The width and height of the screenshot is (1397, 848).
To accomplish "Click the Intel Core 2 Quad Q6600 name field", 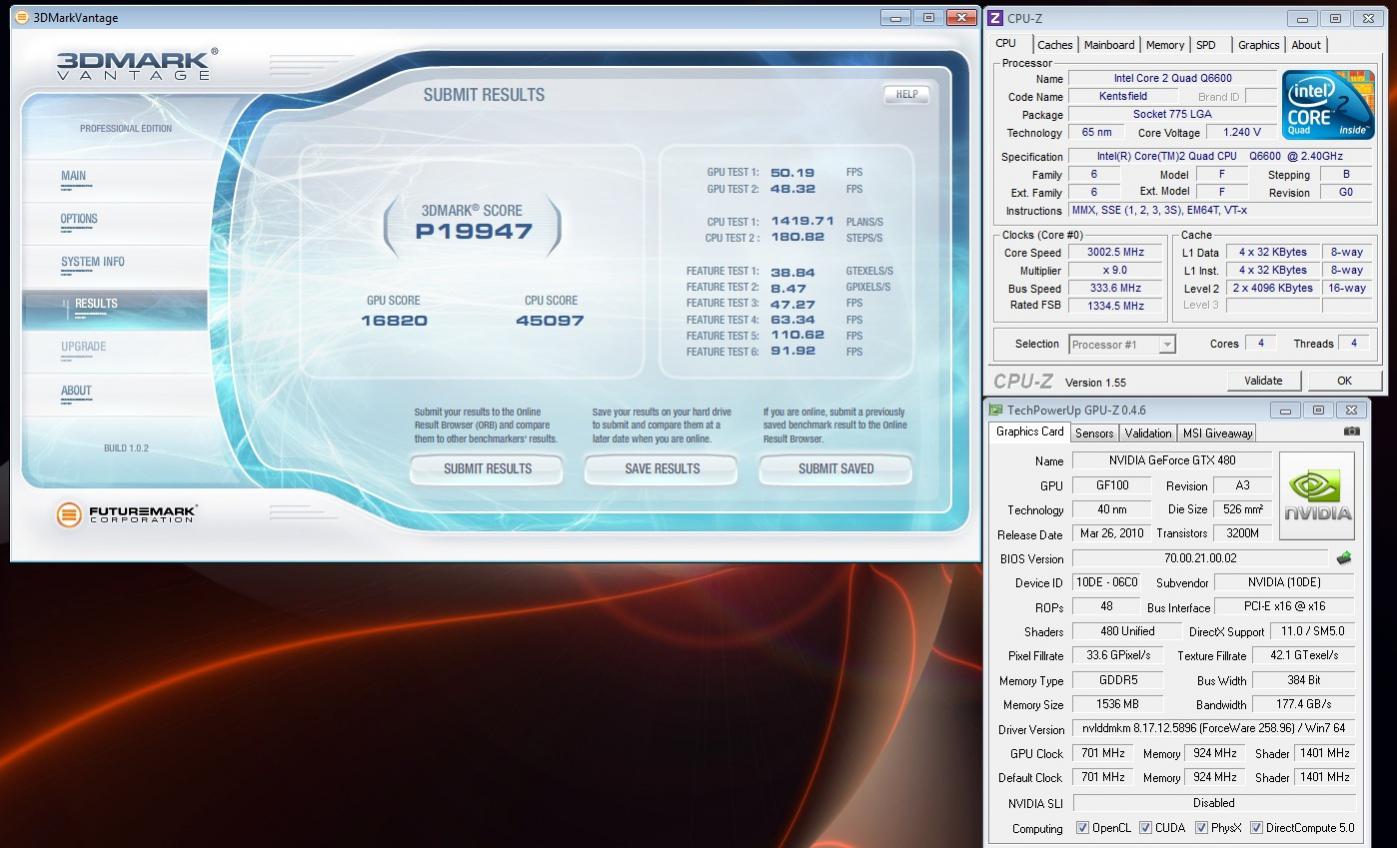I will (1172, 78).
